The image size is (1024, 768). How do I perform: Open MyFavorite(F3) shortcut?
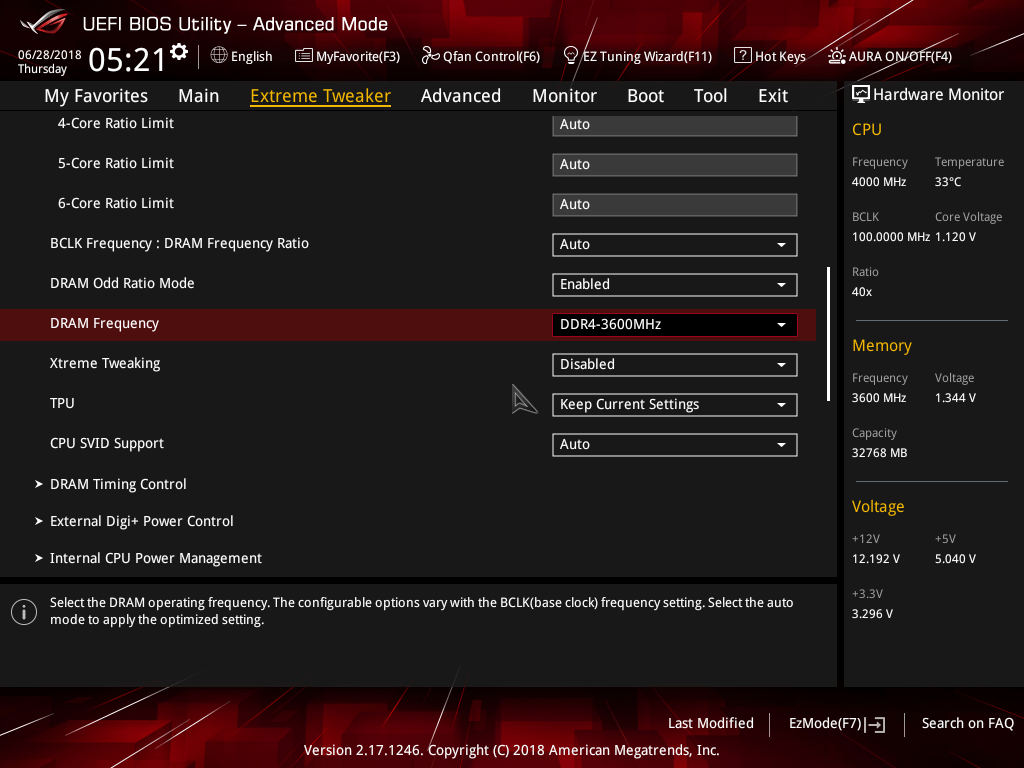coord(358,57)
